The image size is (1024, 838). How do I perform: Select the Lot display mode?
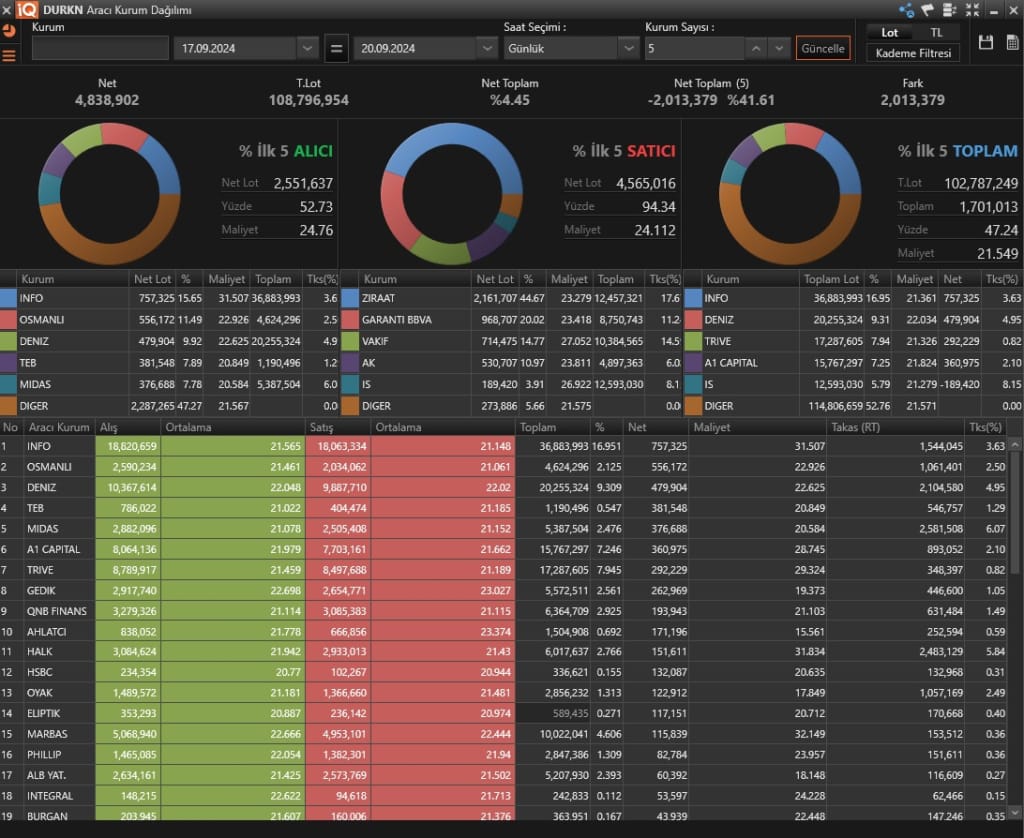[x=889, y=33]
